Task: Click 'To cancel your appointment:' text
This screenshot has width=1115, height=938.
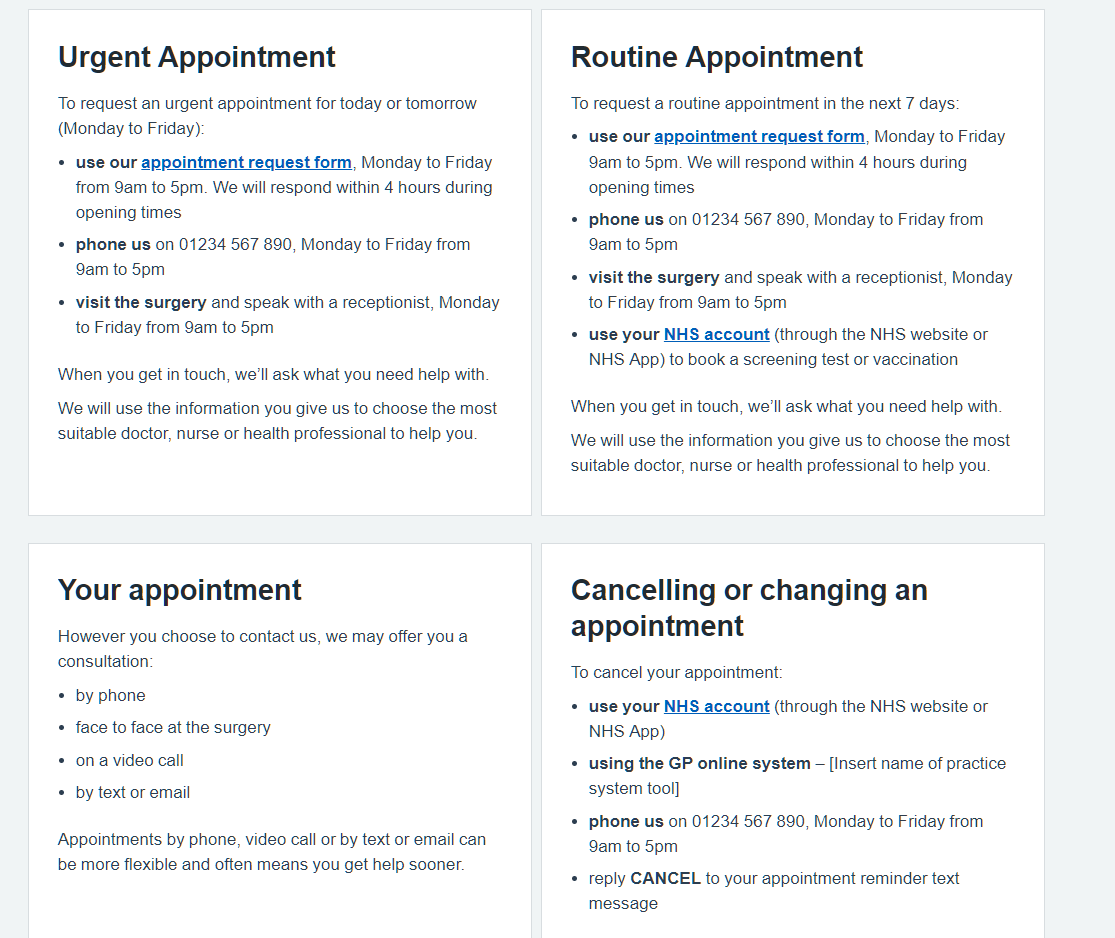Action: click(x=676, y=672)
